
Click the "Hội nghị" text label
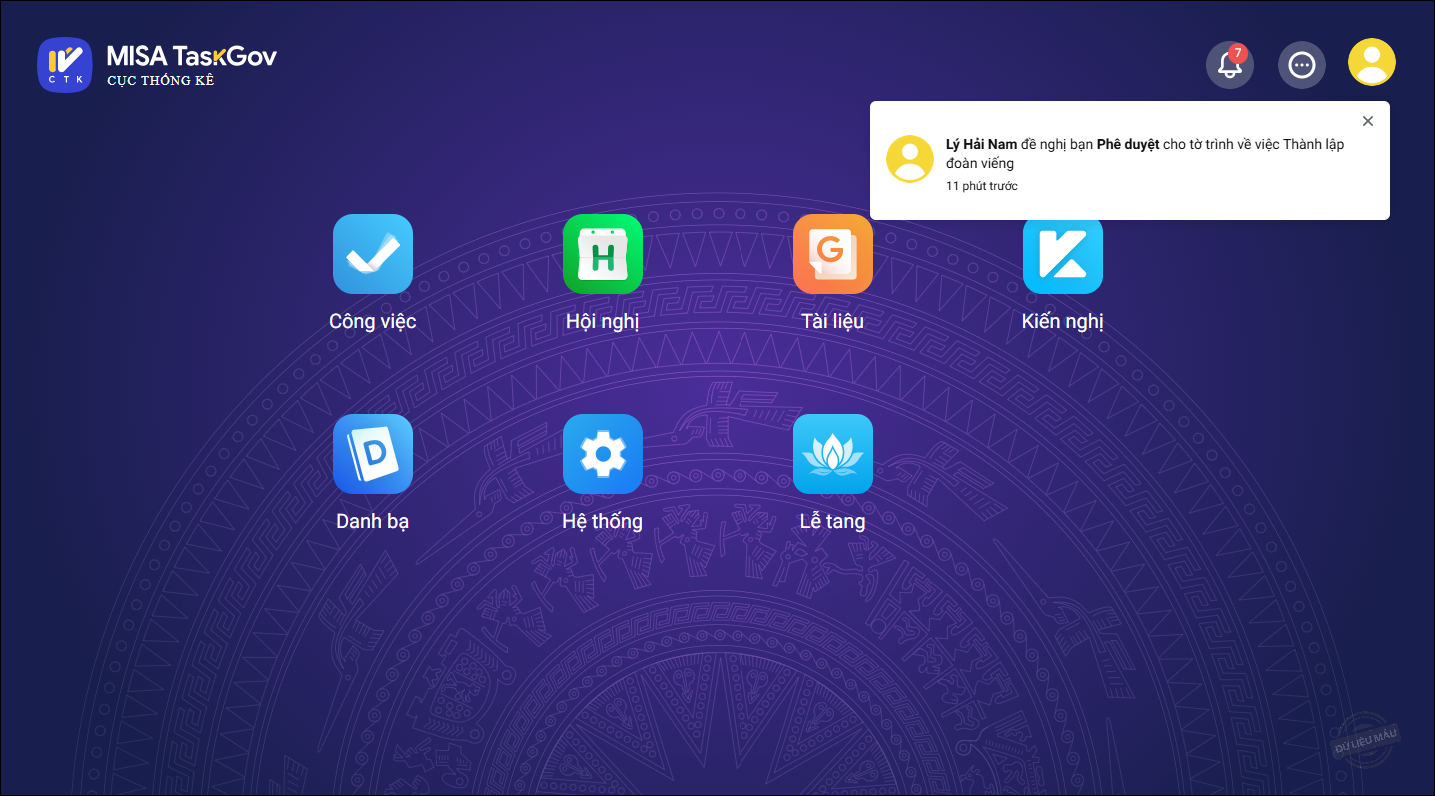(602, 321)
